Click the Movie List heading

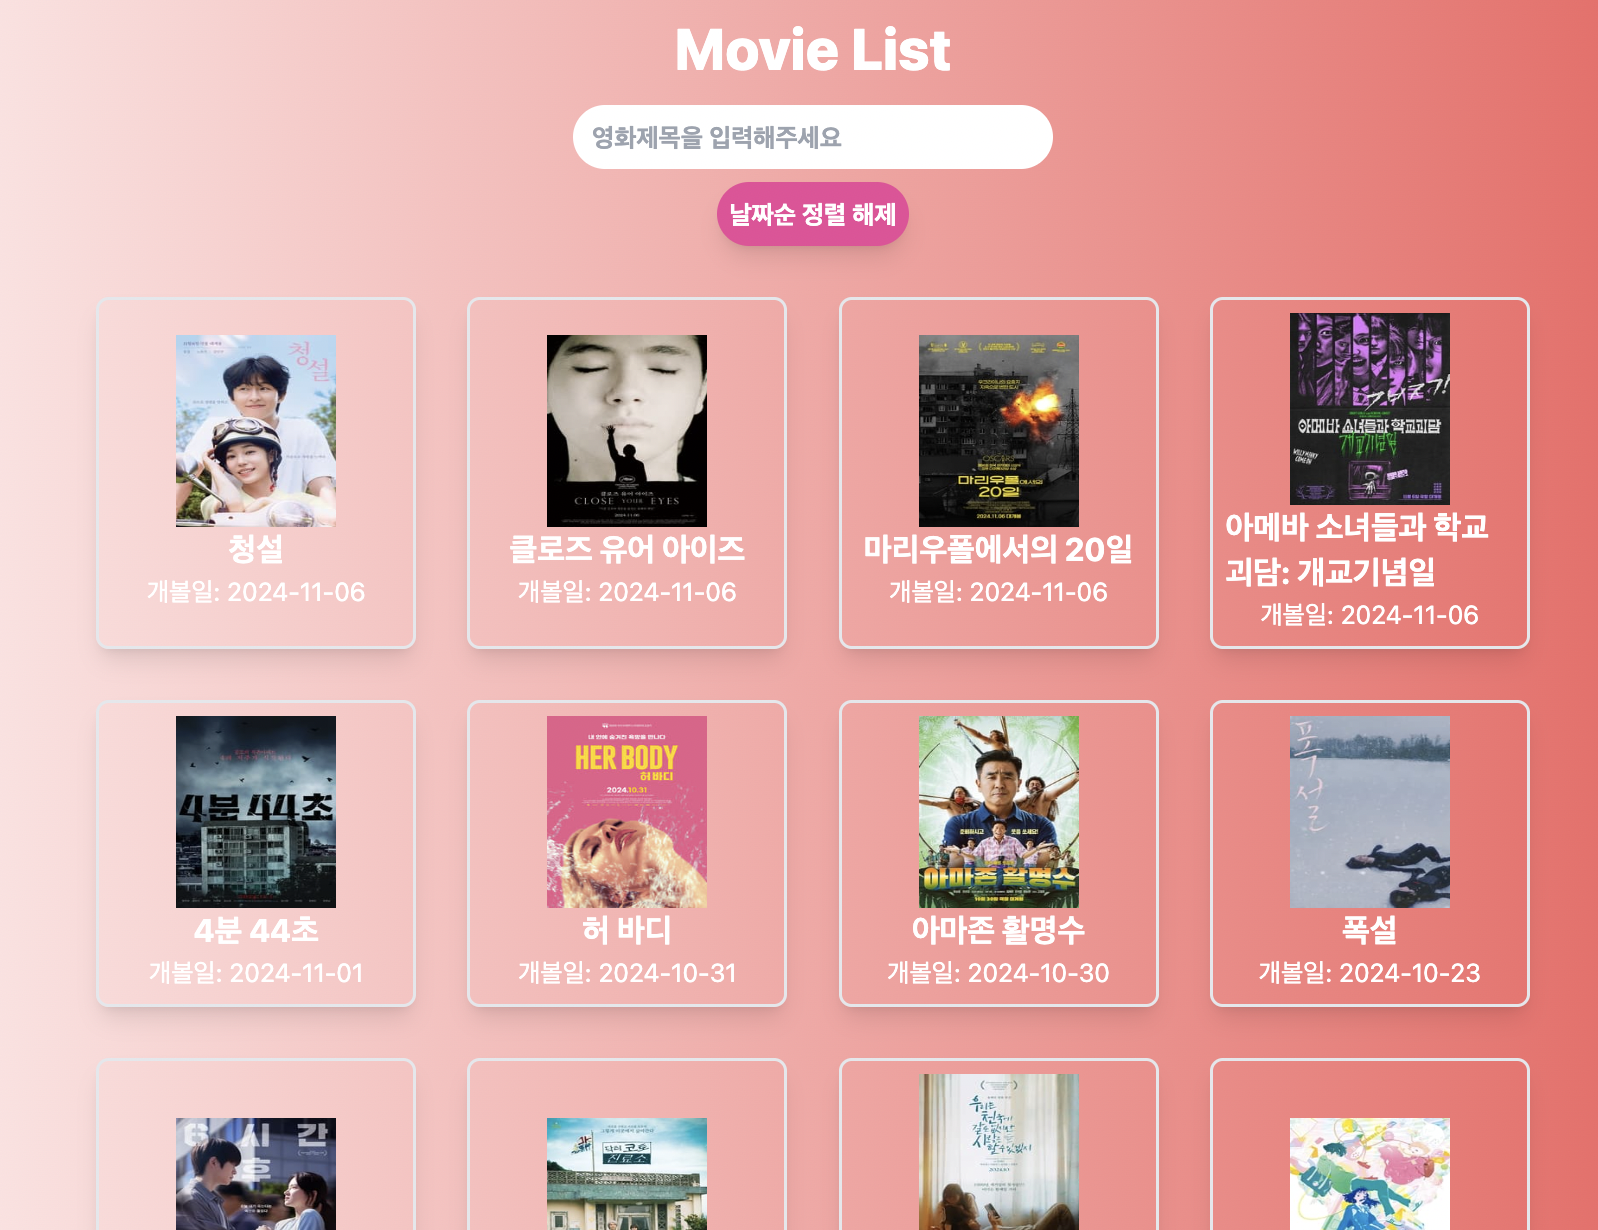[812, 50]
